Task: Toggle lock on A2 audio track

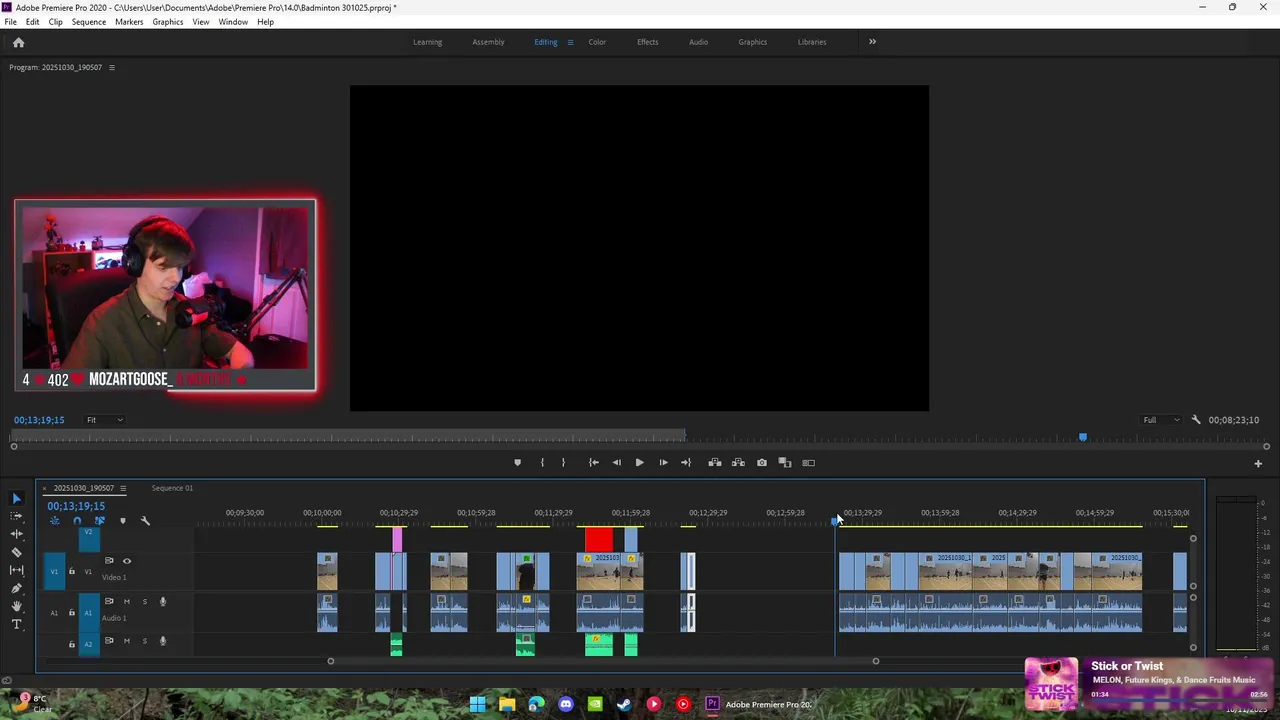Action: click(x=71, y=644)
